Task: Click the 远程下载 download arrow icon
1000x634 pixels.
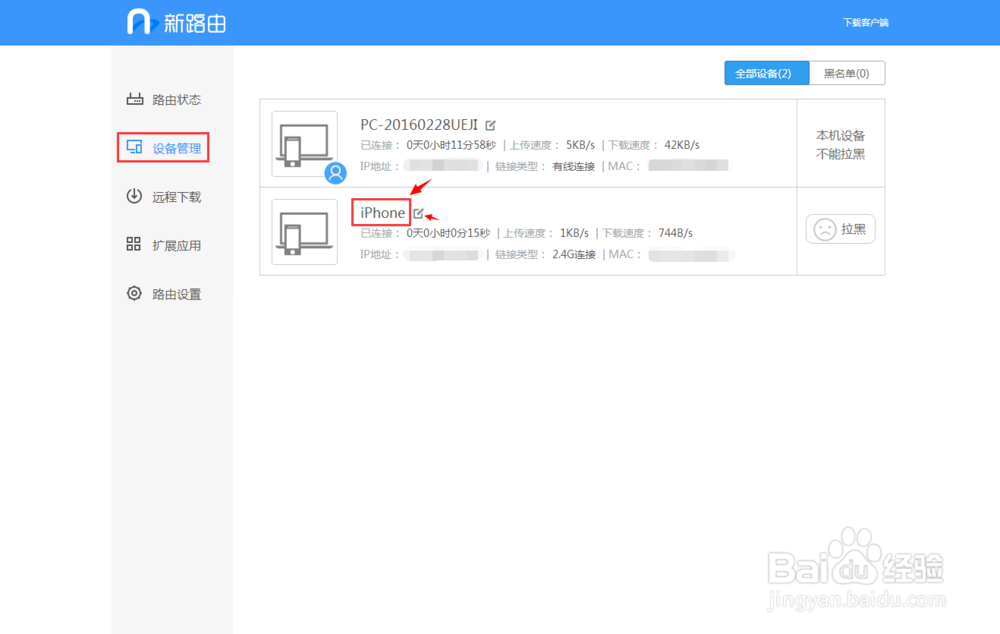Action: [134, 196]
